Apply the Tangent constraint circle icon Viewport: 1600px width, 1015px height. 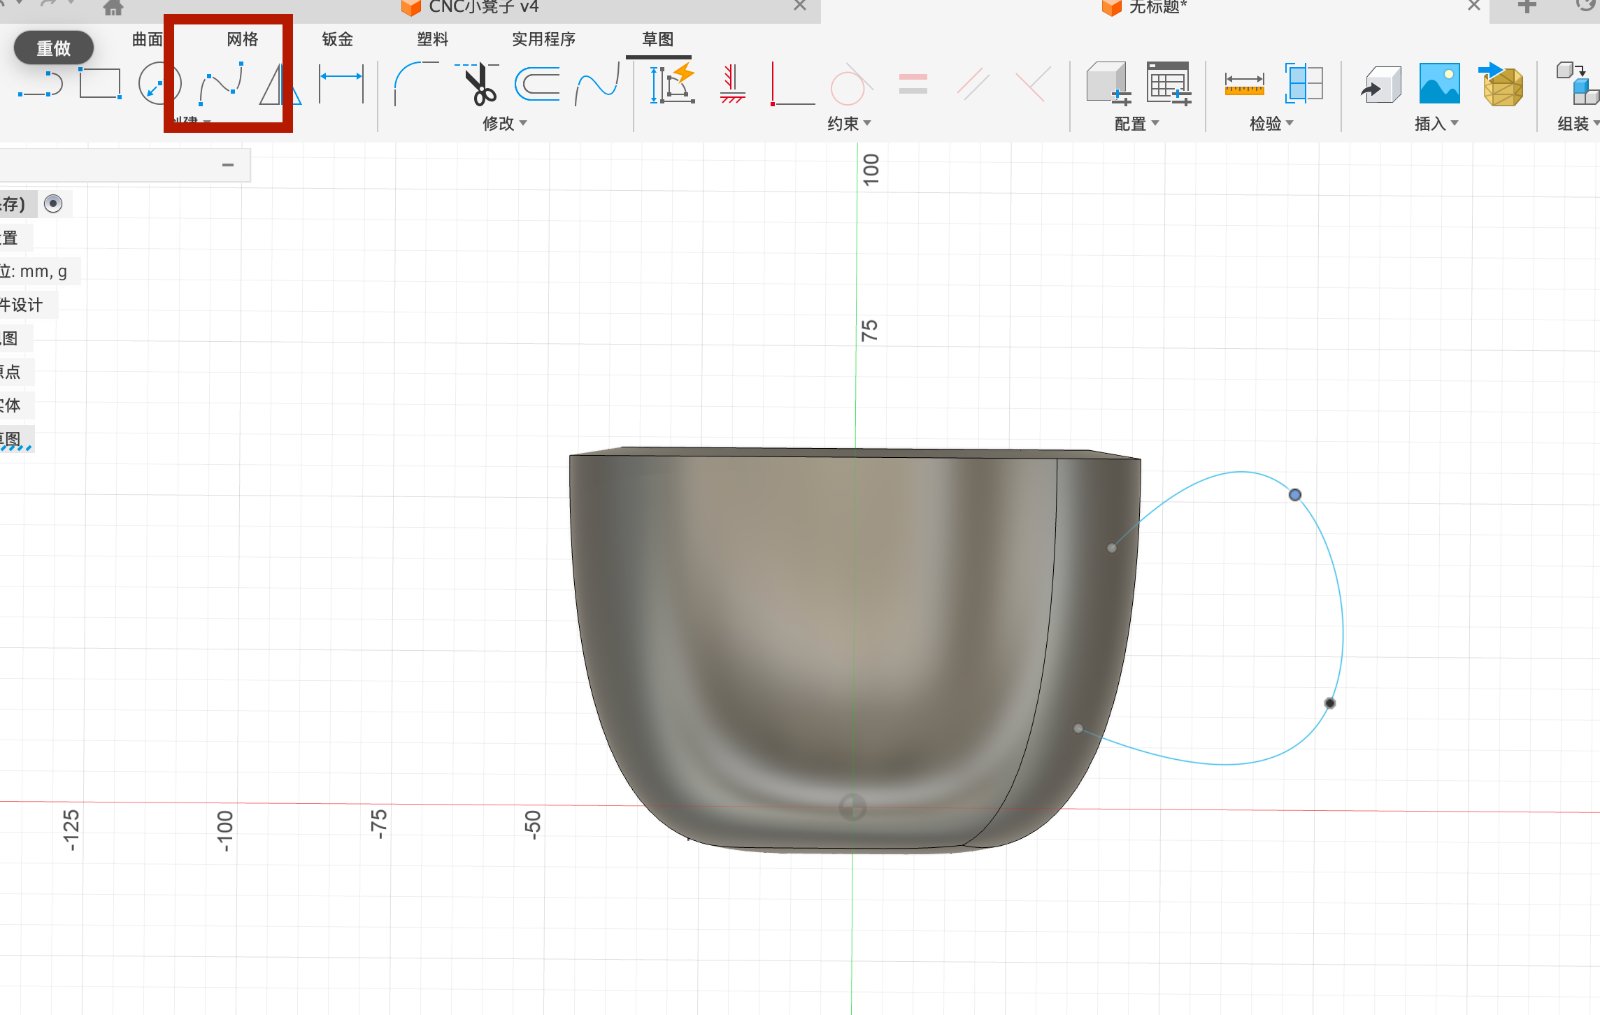pyautogui.click(x=848, y=85)
